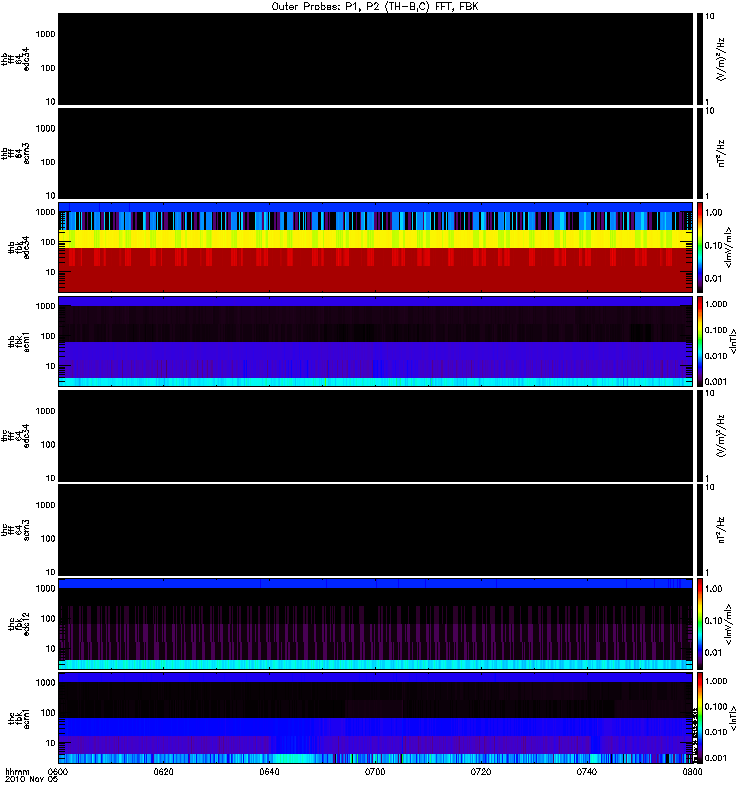The image size is (750, 800).
Task: Click the thb fbk scm1 rainbow color bar
Action: click(x=700, y=341)
